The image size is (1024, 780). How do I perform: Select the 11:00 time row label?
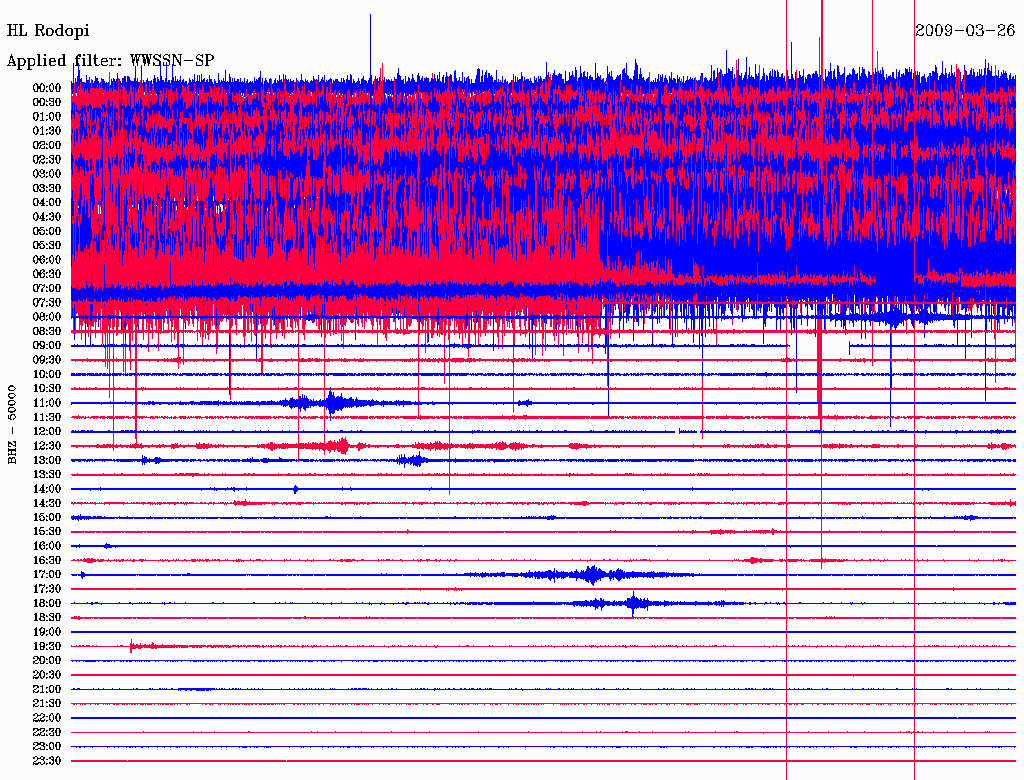pos(47,403)
